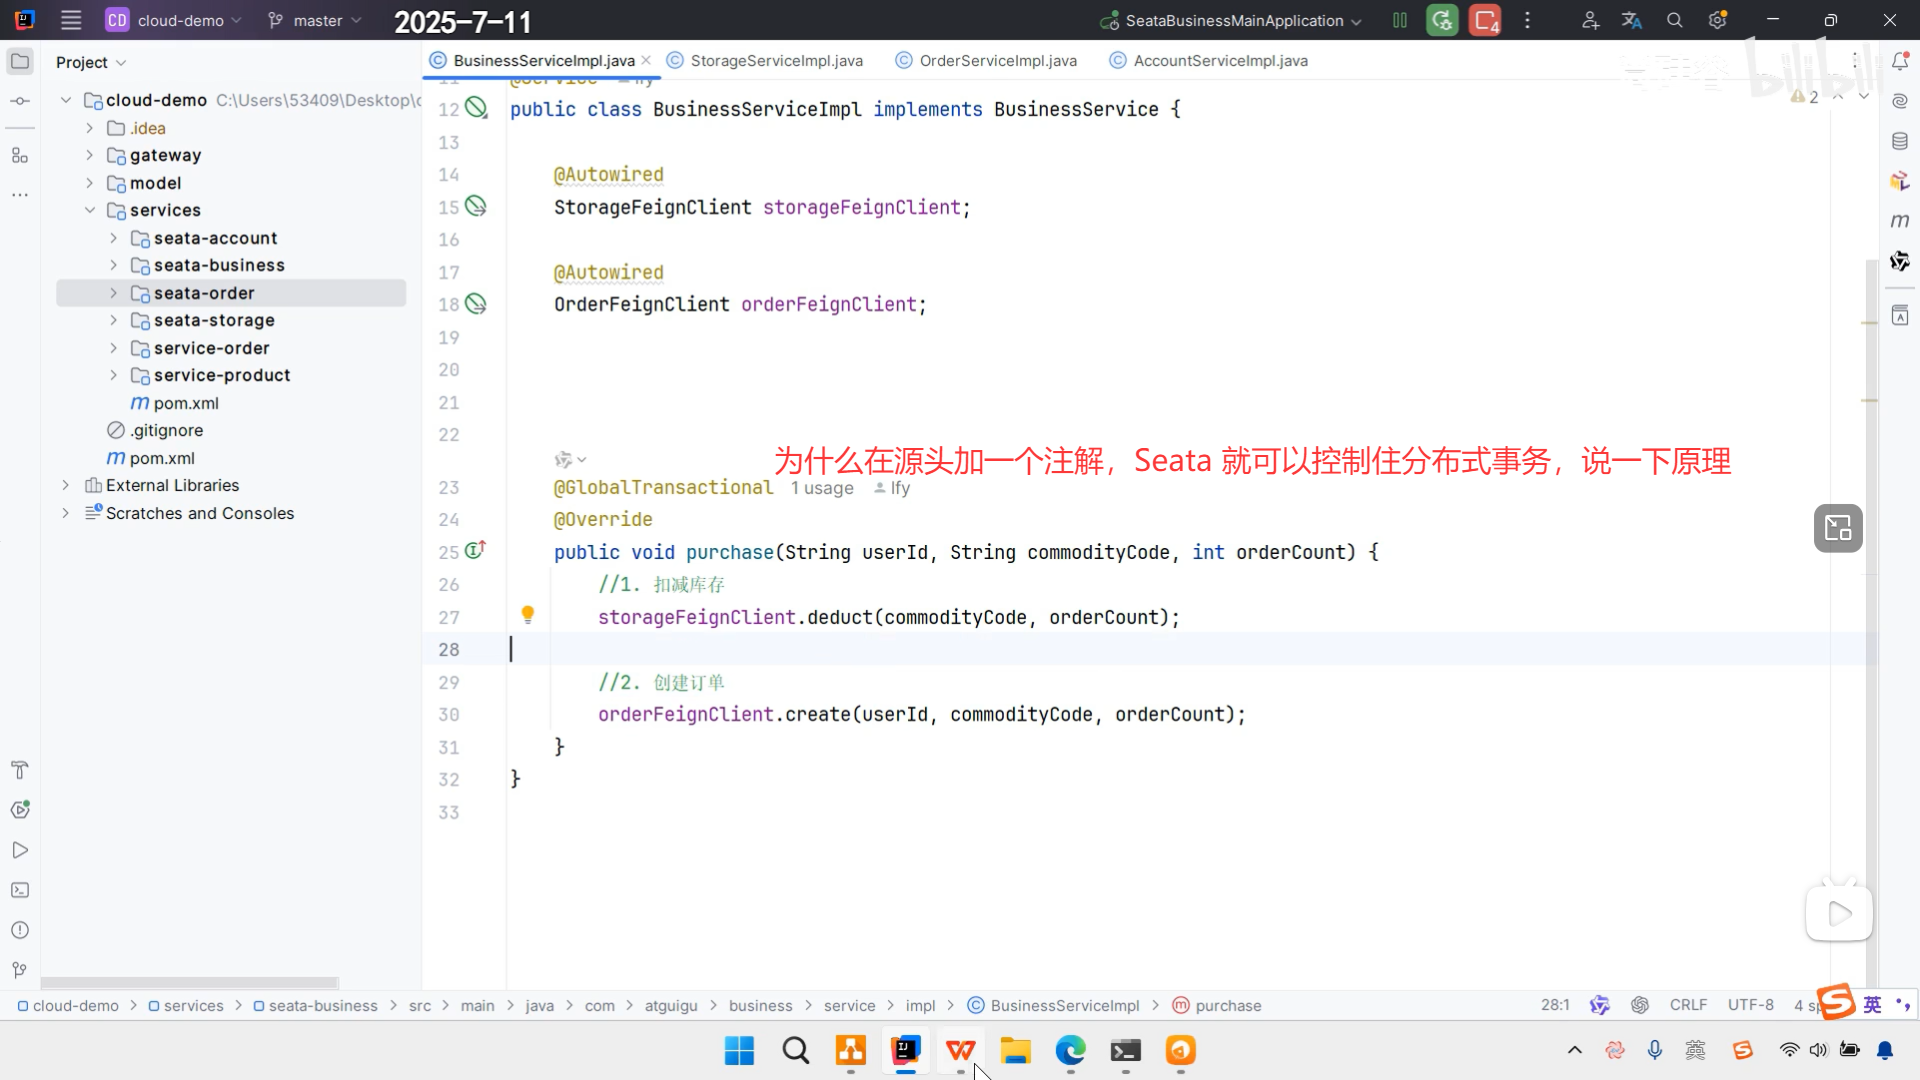
Task: Open the Commit tool window icon
Action: (x=19, y=101)
